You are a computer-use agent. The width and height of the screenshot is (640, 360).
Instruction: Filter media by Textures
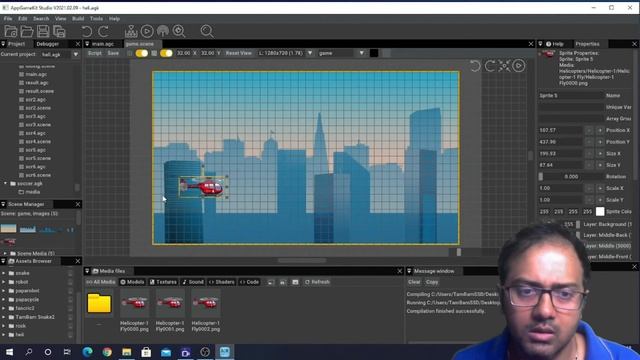pos(163,282)
